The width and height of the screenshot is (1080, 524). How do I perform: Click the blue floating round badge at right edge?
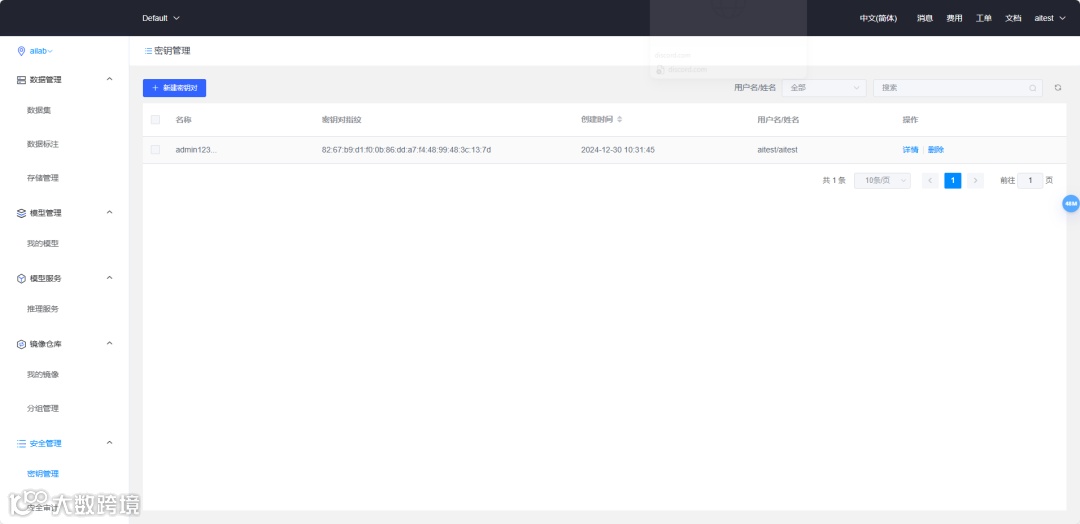pos(1070,204)
